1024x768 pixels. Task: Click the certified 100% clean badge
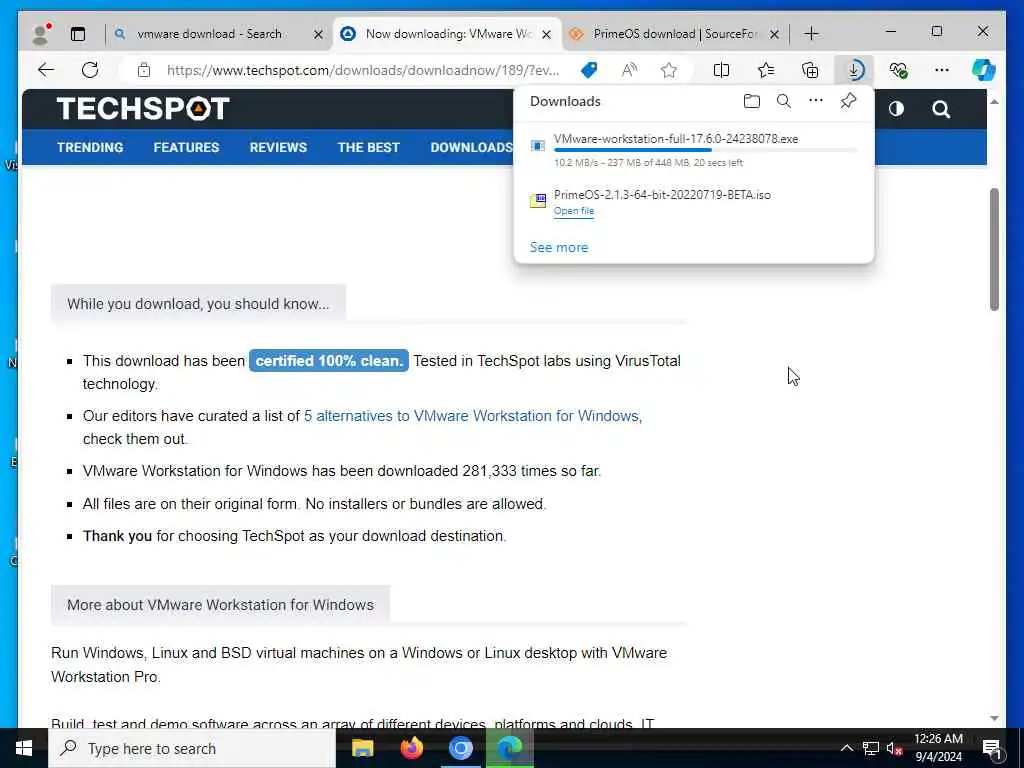pyautogui.click(x=328, y=360)
